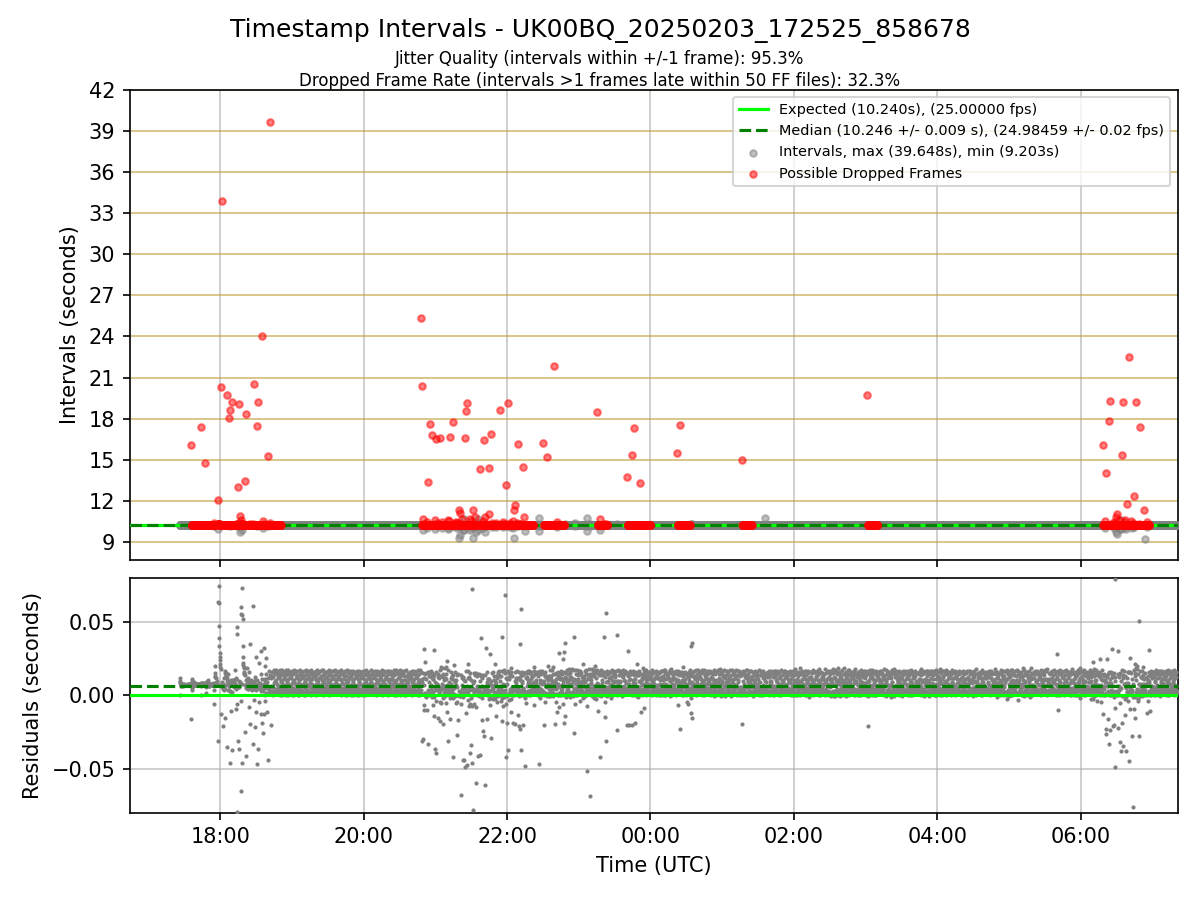Viewport: 1200px width, 900px height.
Task: Click legend entry 'Possible Dropped Frames'
Action: coord(870,173)
